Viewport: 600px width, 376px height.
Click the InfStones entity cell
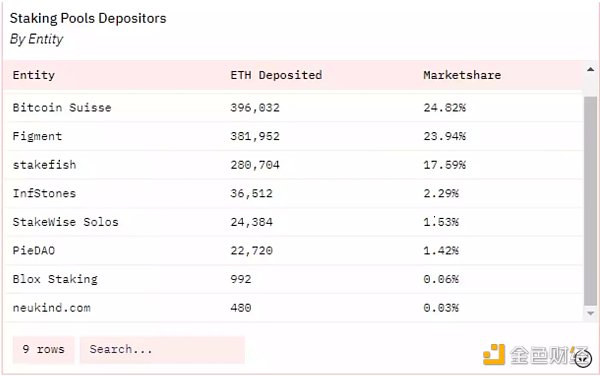pyautogui.click(x=44, y=193)
